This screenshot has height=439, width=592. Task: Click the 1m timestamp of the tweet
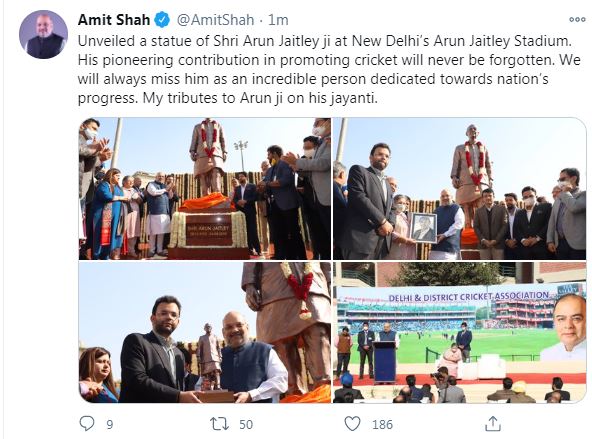(x=278, y=20)
